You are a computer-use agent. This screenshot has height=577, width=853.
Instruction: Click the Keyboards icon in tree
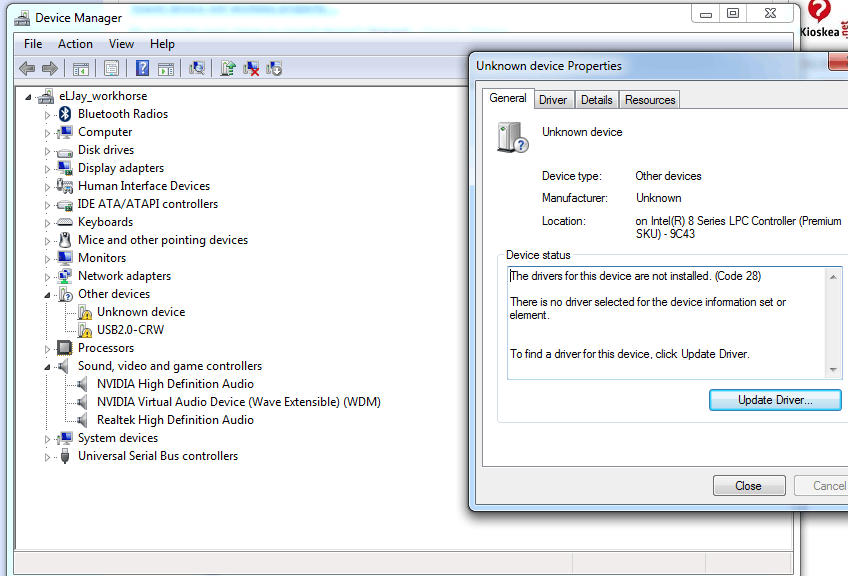click(x=65, y=222)
